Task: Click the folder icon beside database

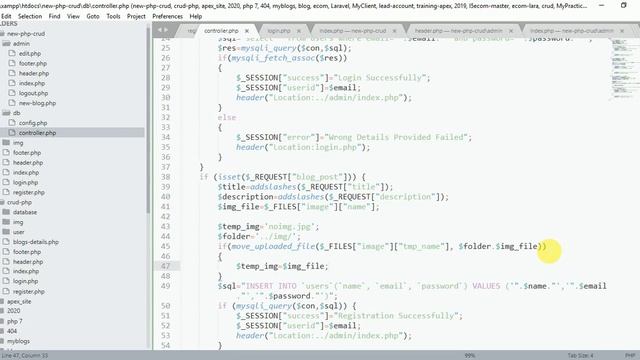Action: pyautogui.click(x=6, y=212)
